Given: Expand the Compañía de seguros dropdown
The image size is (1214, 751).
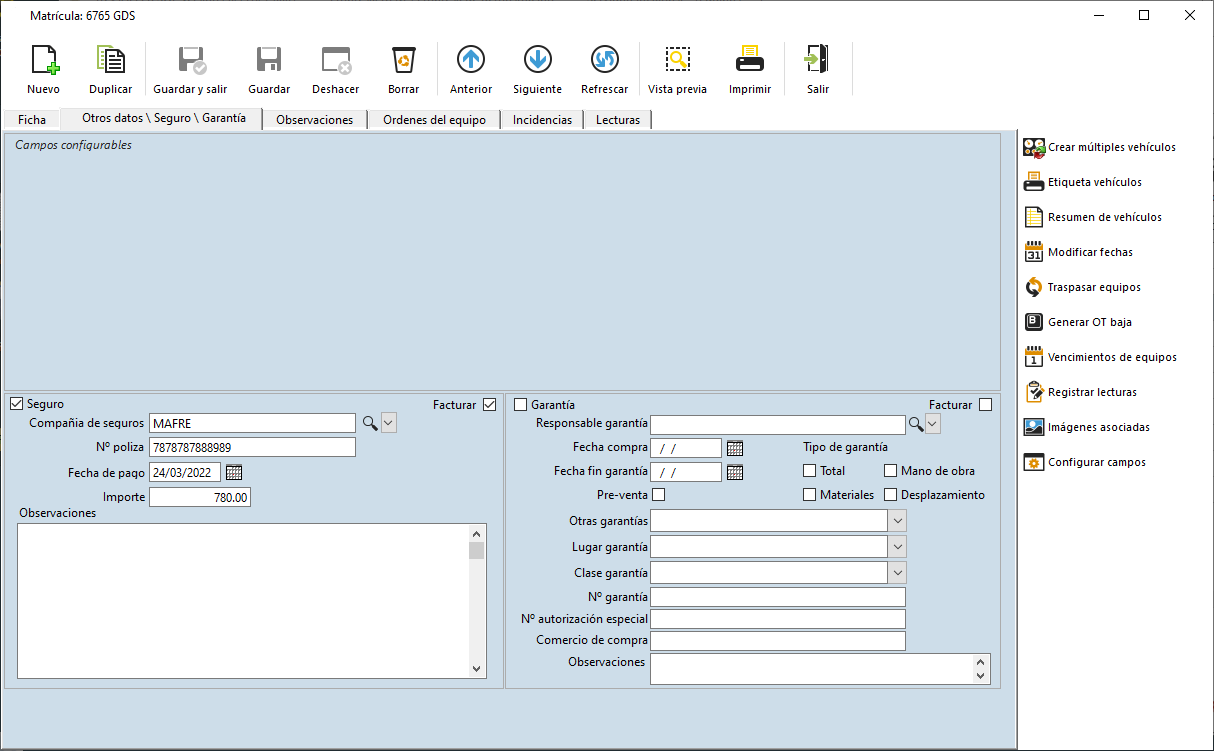Looking at the screenshot, I should 389,423.
